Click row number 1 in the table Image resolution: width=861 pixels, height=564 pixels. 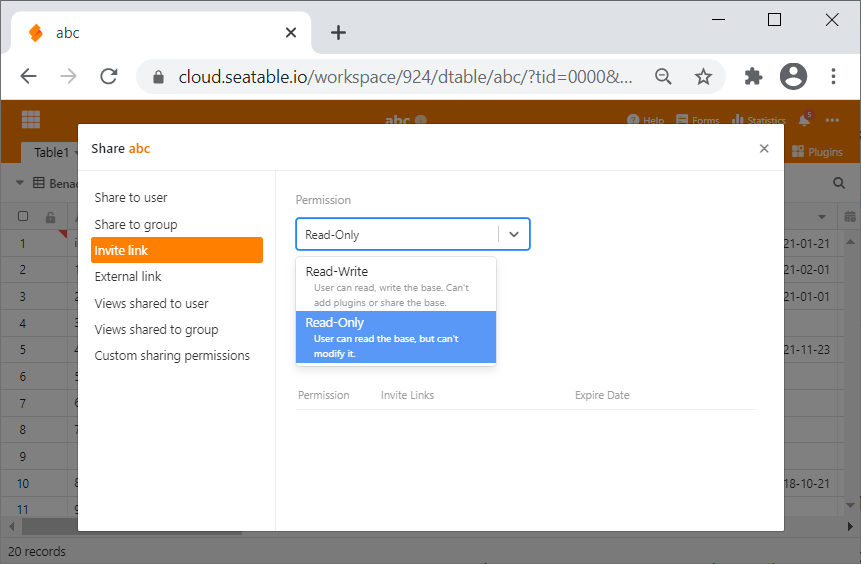(23, 243)
